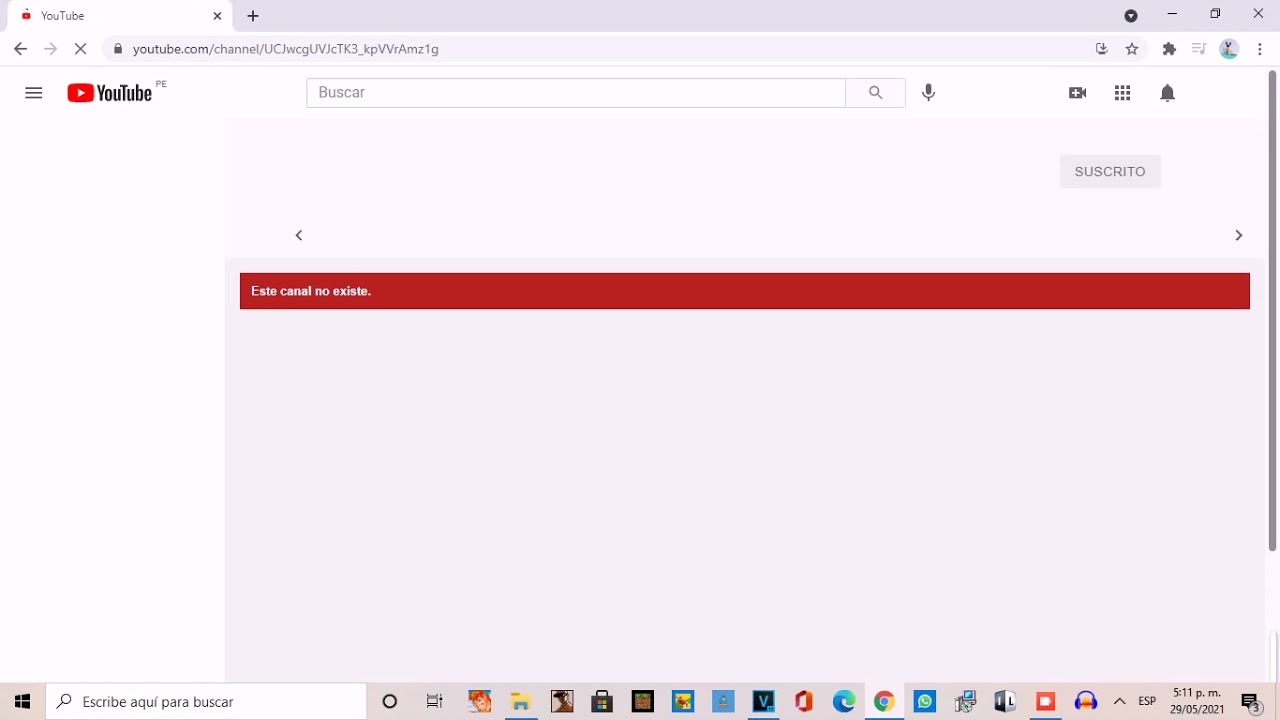Open the Chrome extensions puzzle icon

1169,49
